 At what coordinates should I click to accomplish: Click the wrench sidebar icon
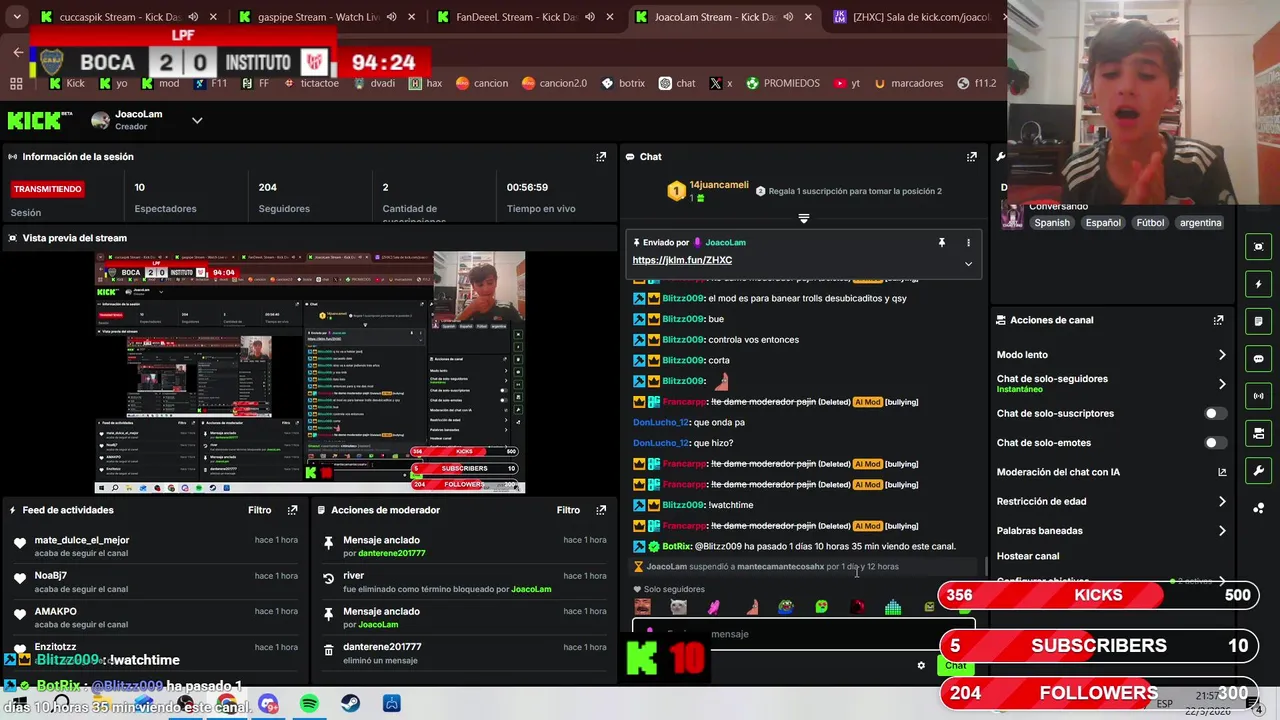[1258, 470]
